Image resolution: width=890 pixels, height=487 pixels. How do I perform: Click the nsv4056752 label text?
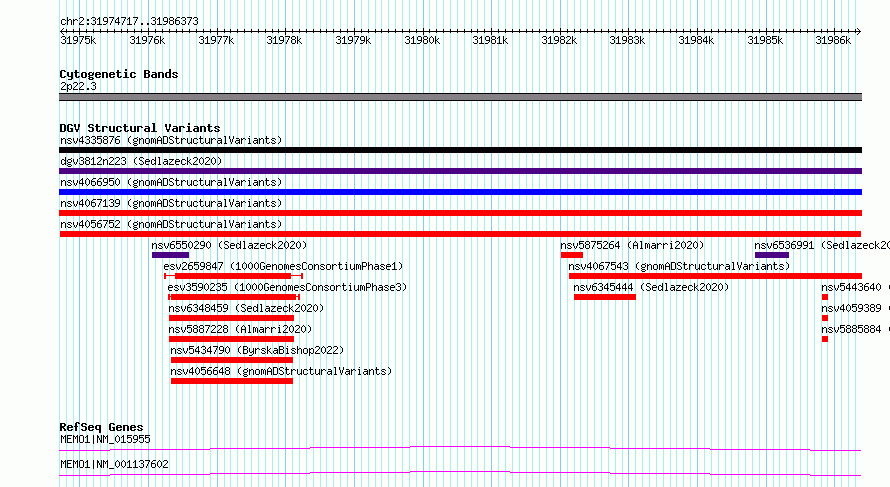click(x=171, y=224)
